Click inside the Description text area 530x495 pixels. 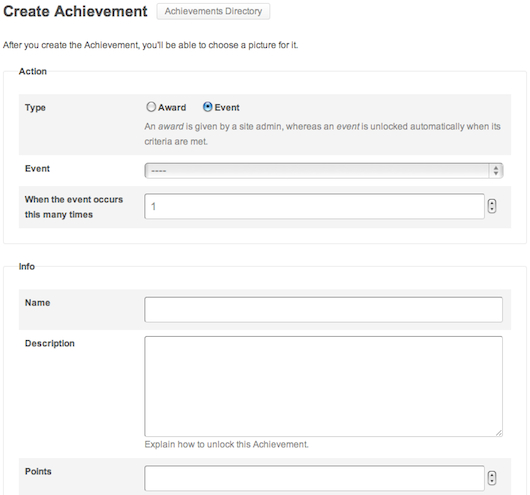(x=323, y=386)
